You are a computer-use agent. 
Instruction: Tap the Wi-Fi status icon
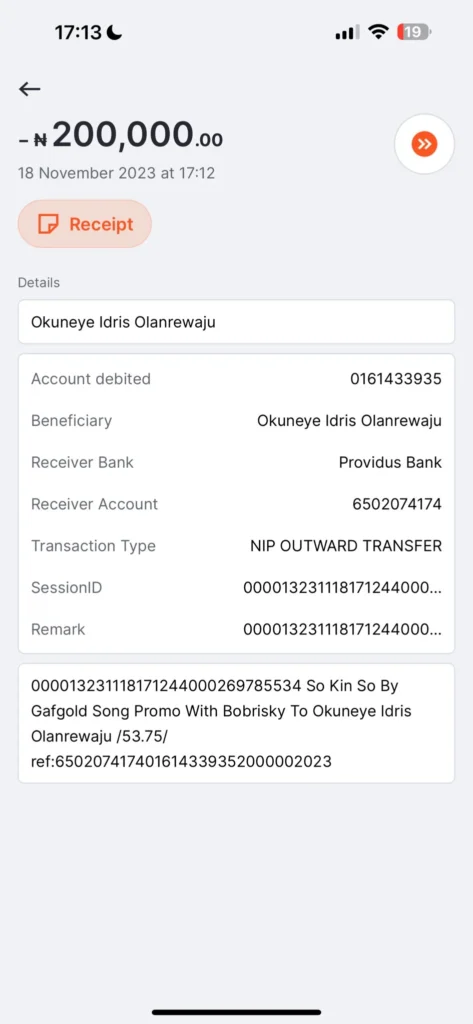(x=378, y=32)
